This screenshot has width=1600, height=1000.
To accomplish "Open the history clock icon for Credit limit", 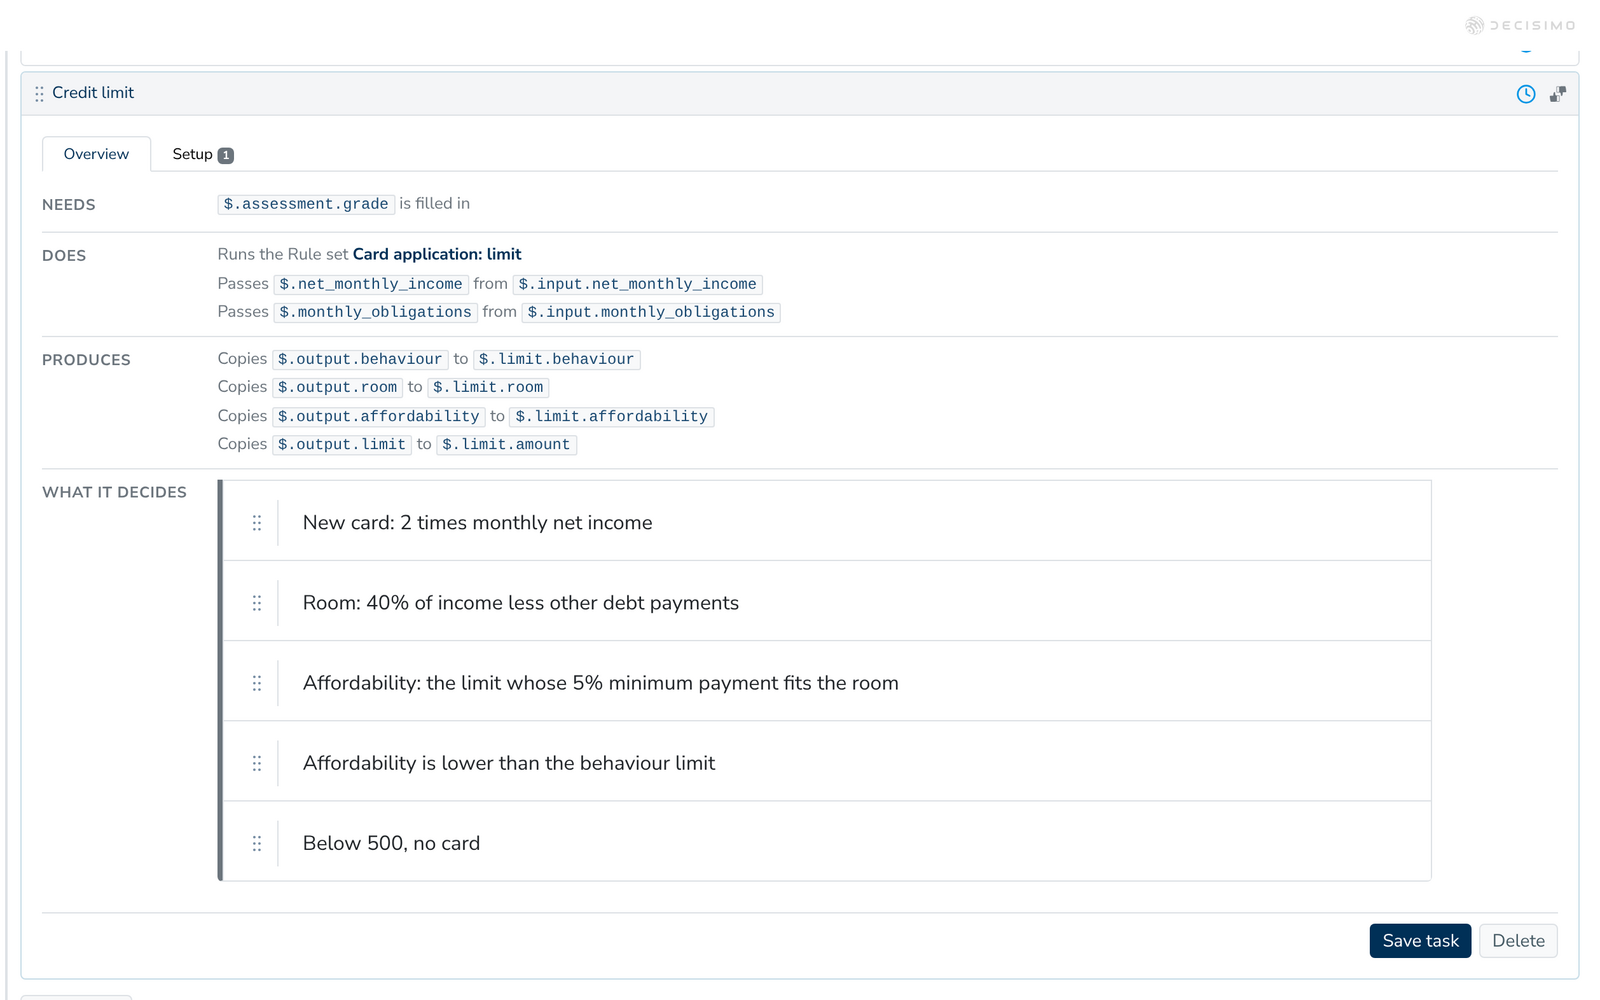I will pos(1526,94).
